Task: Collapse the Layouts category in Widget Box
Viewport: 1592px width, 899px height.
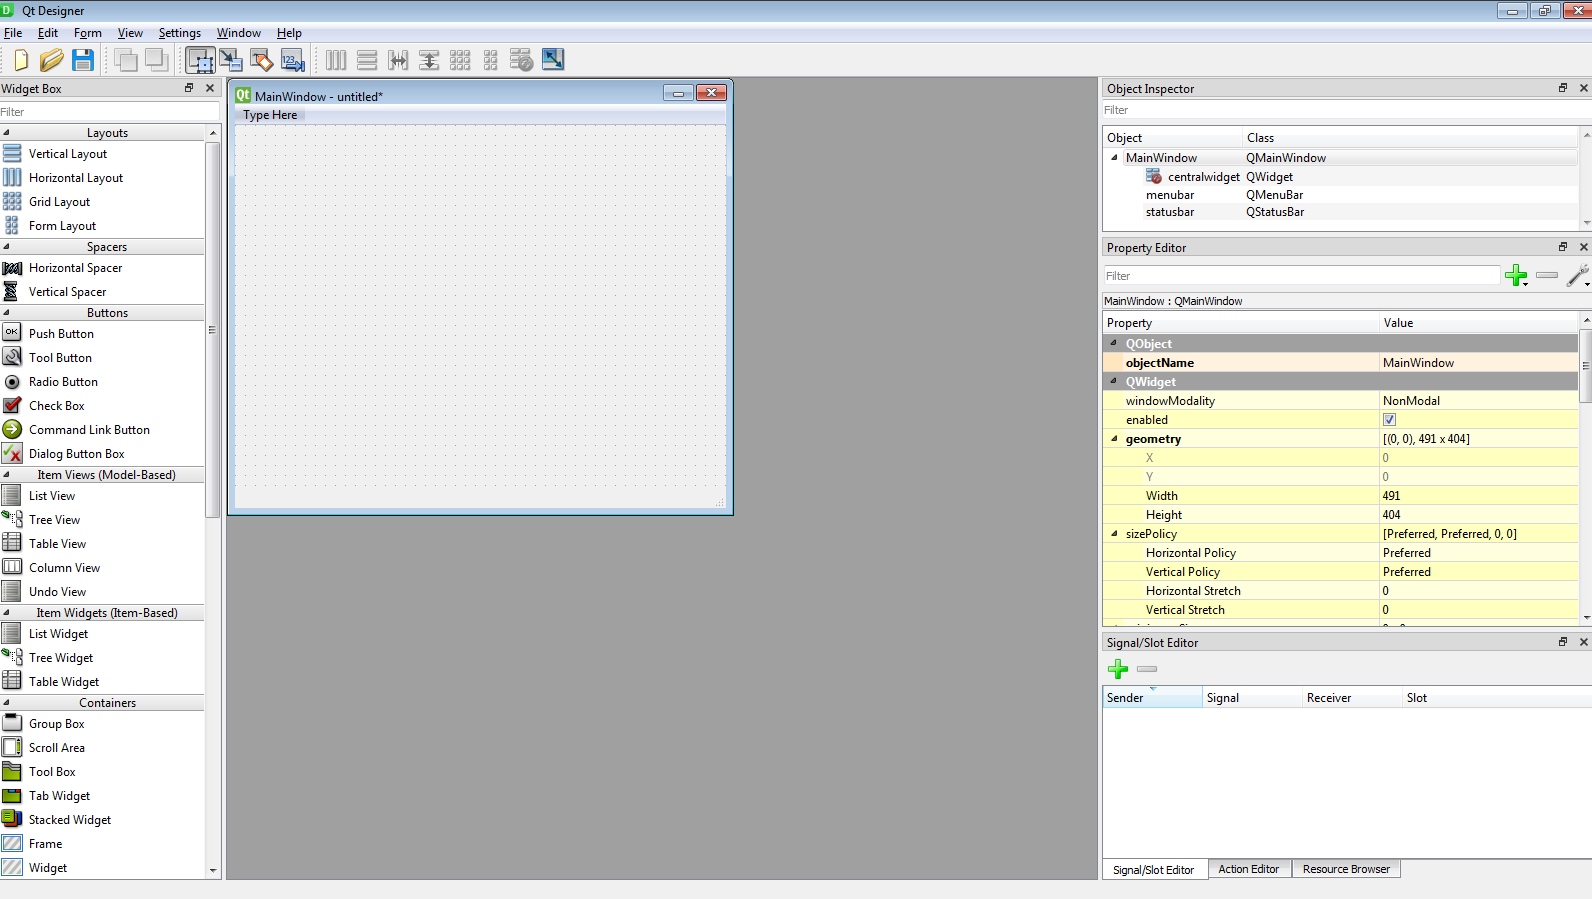Action: point(7,133)
